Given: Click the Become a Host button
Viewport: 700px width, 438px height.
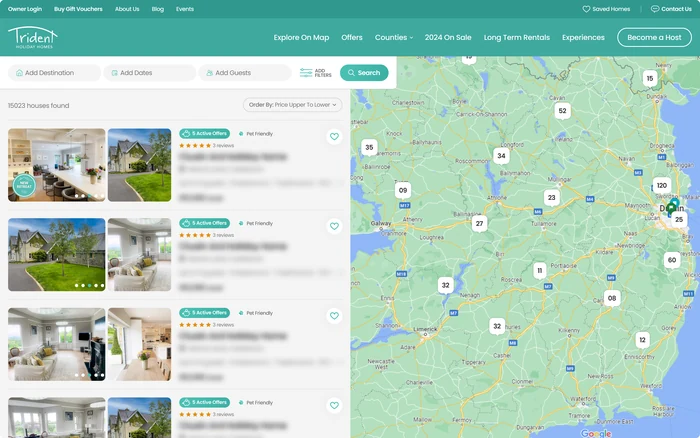Looking at the screenshot, I should coord(654,38).
